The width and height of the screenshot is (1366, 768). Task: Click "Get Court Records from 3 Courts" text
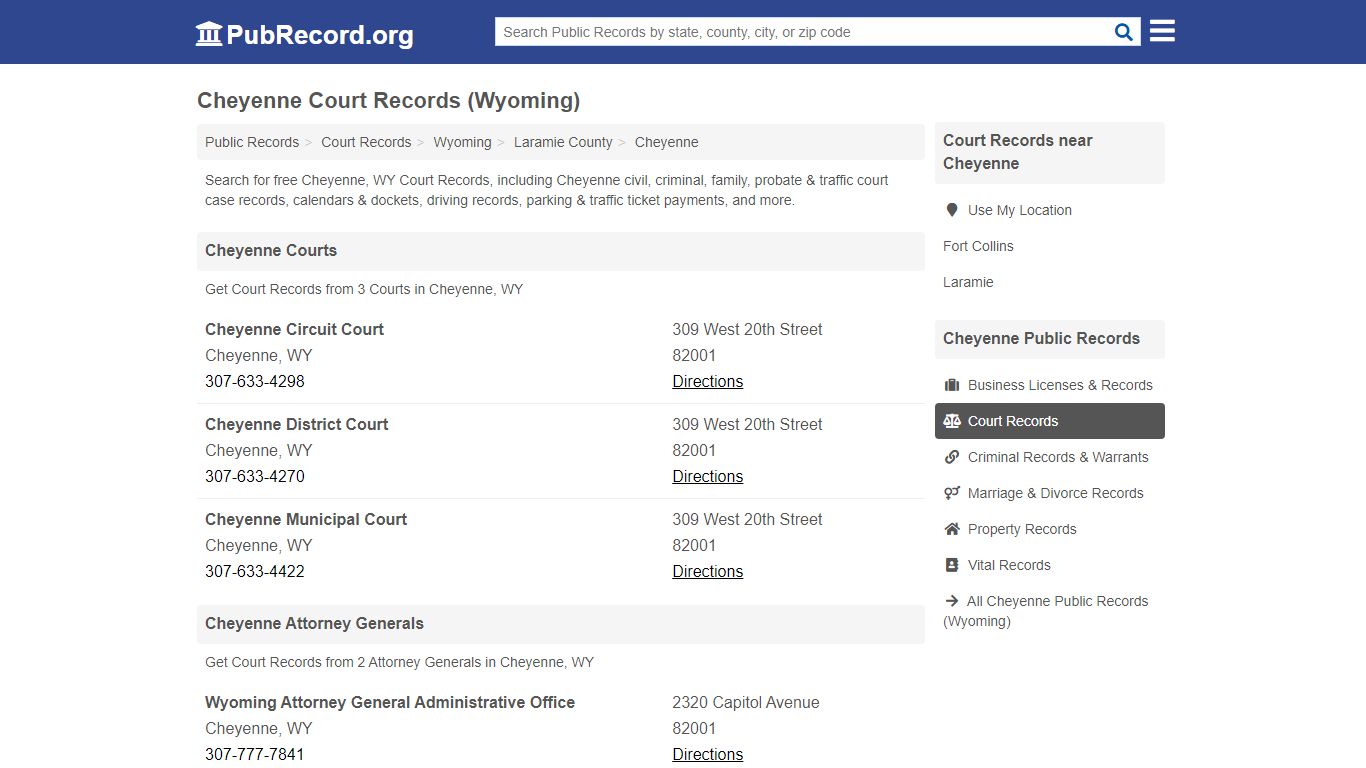[x=364, y=289]
